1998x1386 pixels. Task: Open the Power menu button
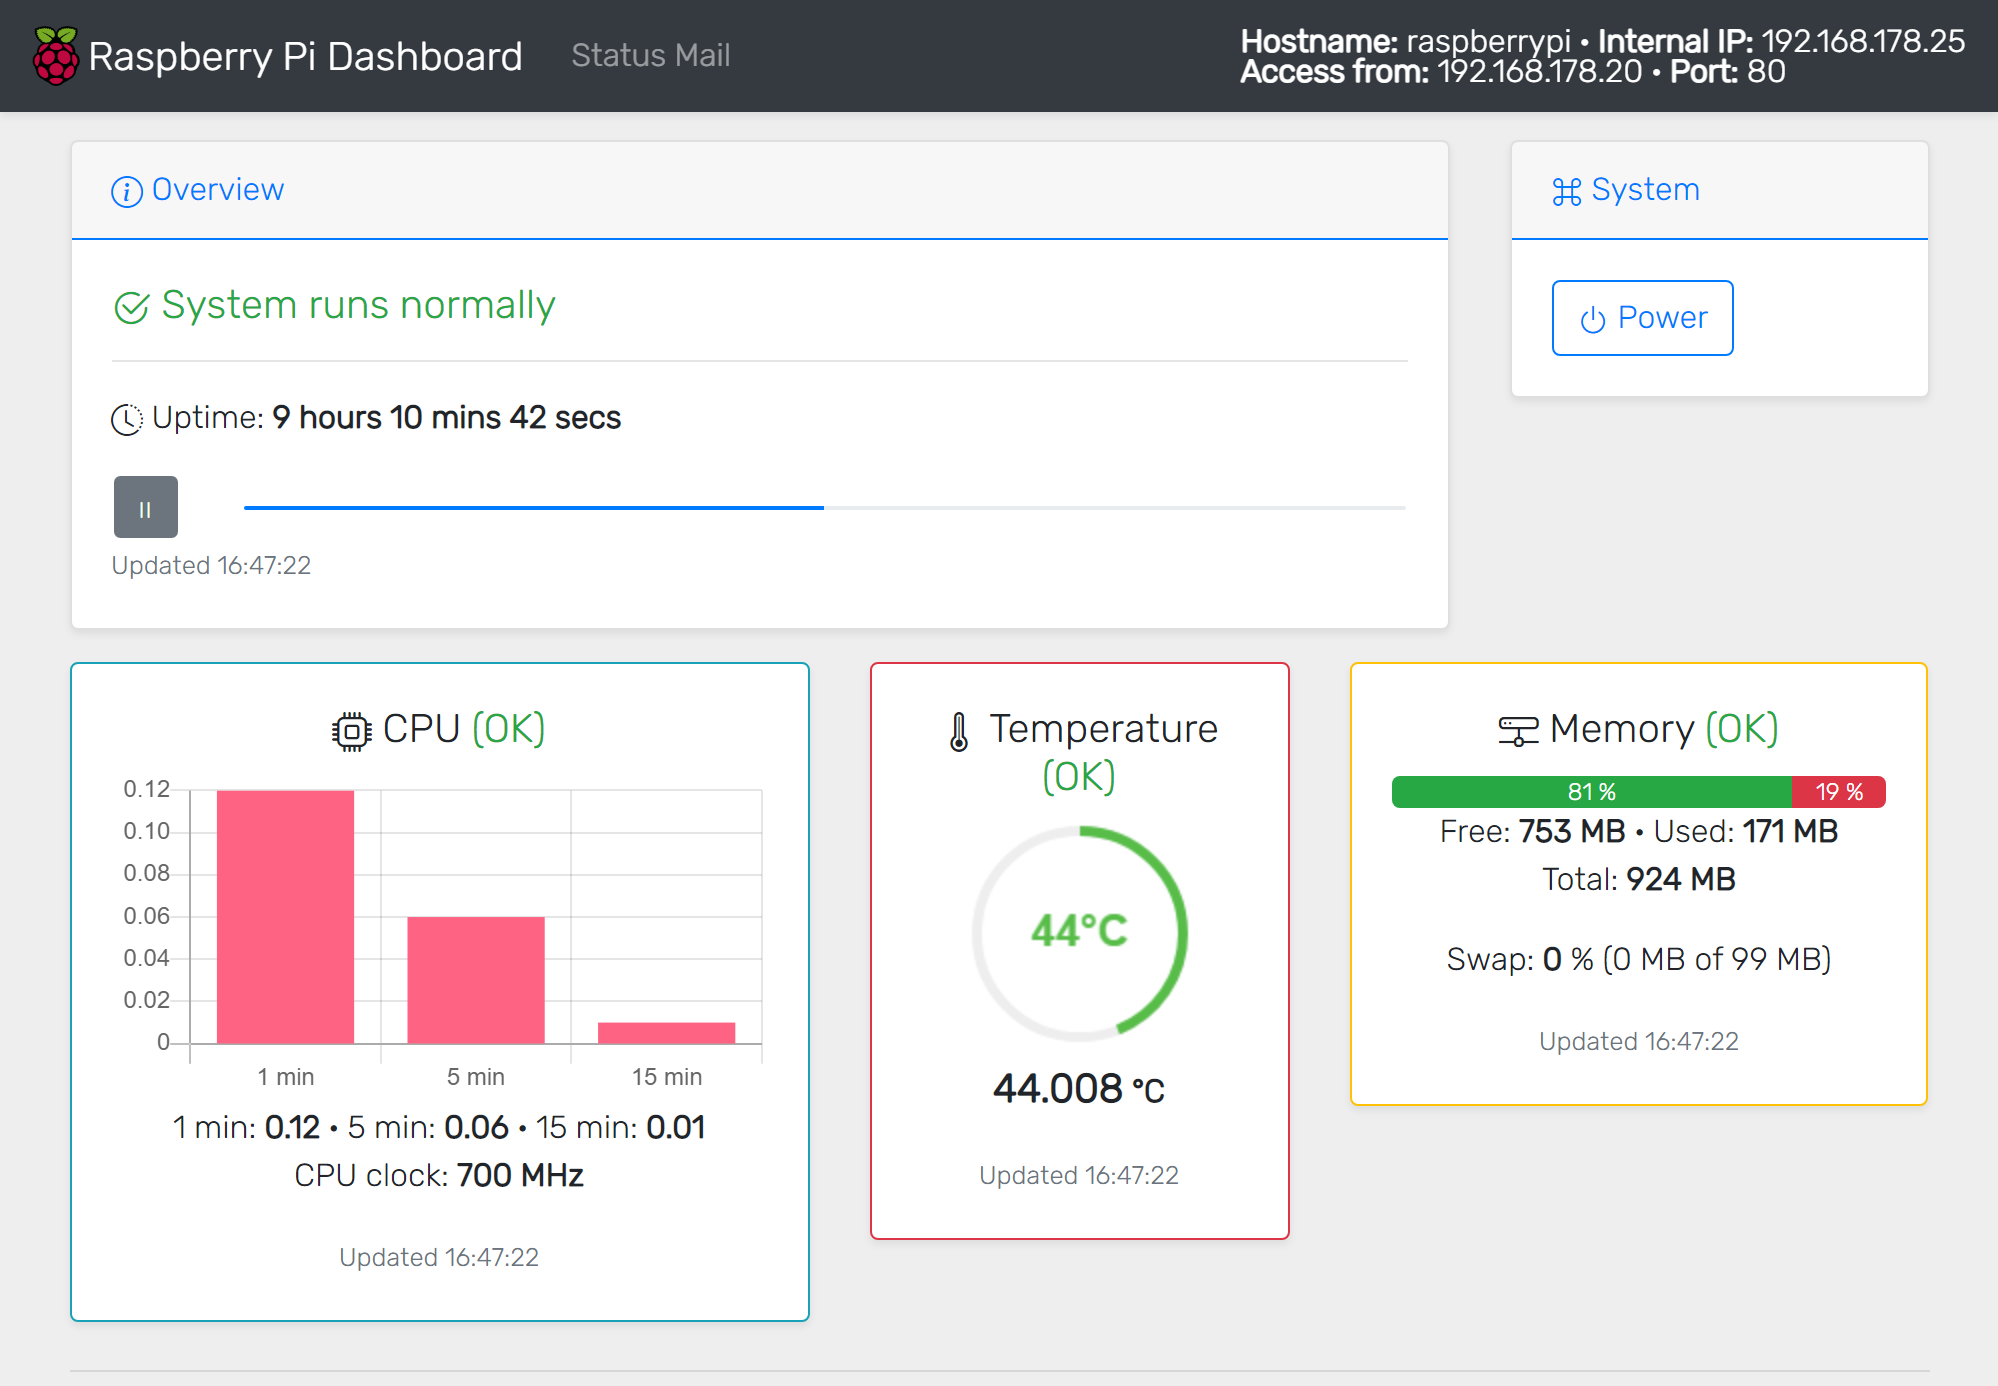[1642, 318]
